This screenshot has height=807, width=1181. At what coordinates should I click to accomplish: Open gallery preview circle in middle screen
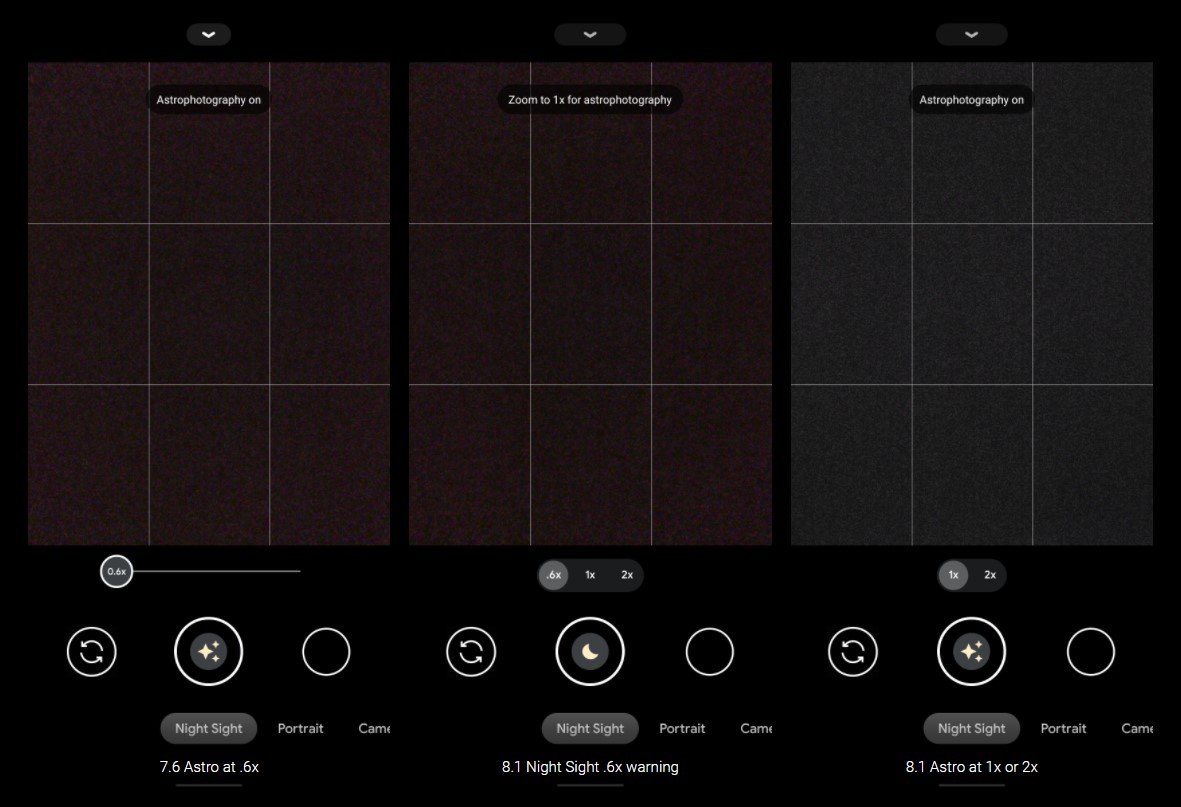point(709,652)
